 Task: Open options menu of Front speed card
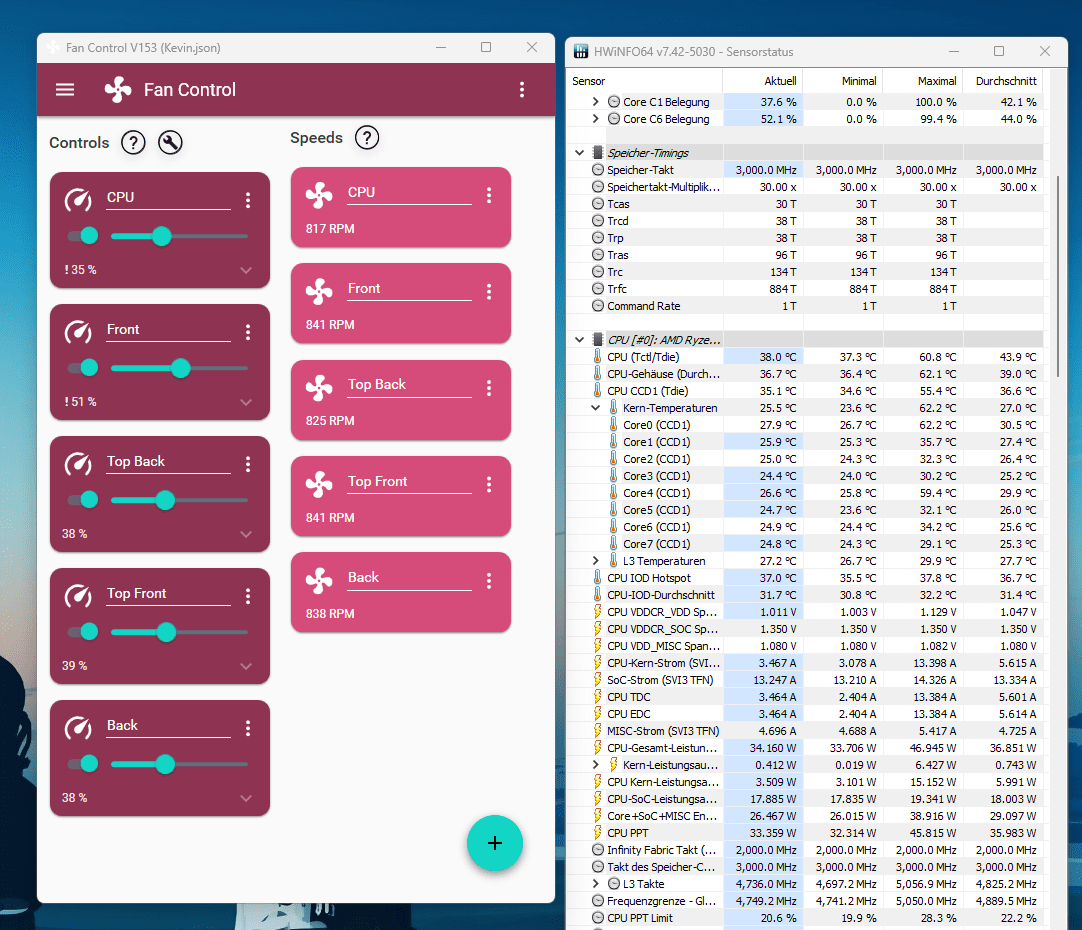[x=489, y=292]
